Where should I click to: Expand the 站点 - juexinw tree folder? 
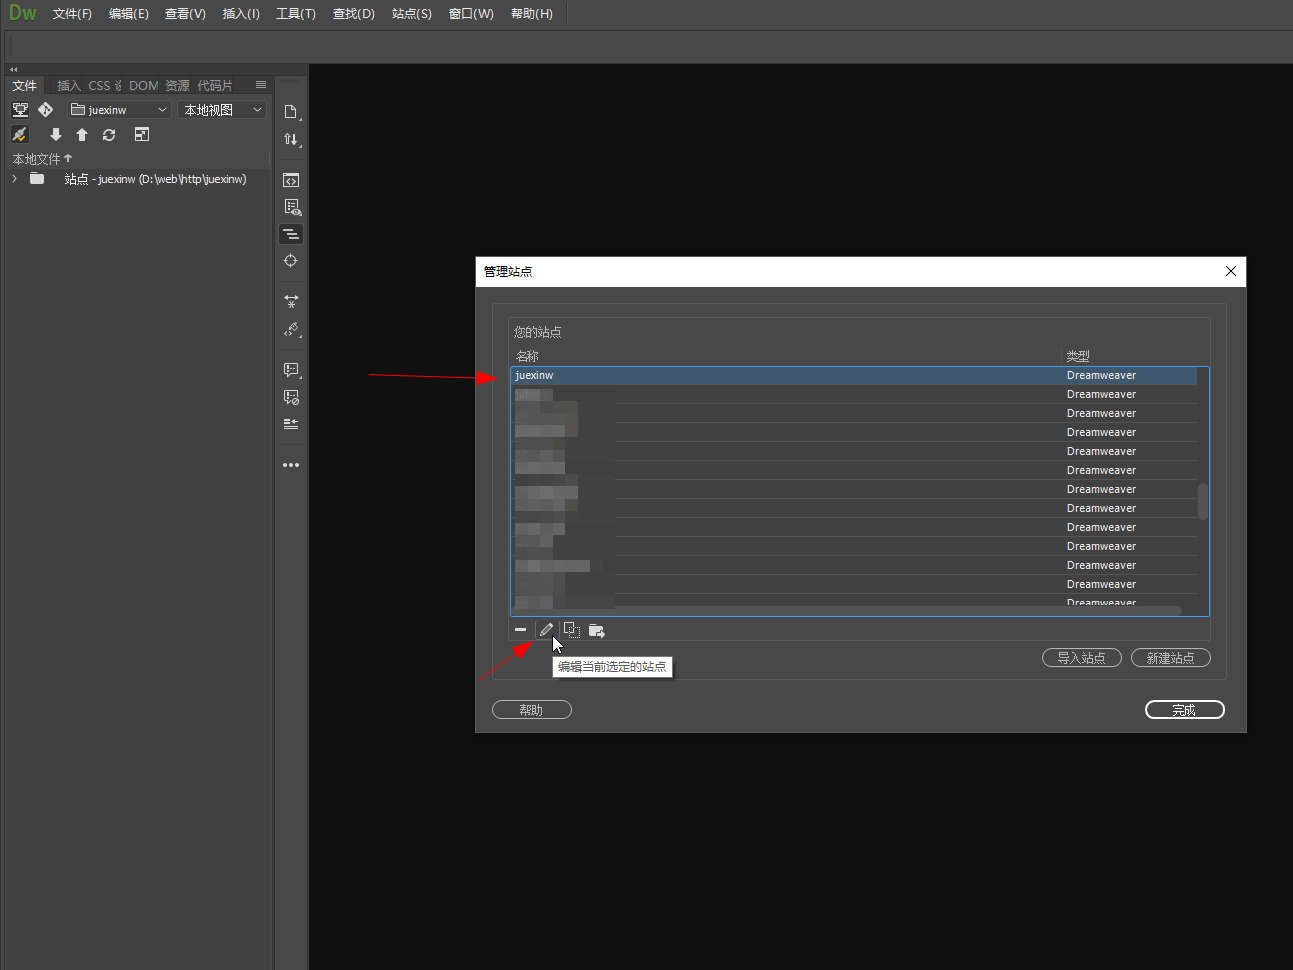14,179
